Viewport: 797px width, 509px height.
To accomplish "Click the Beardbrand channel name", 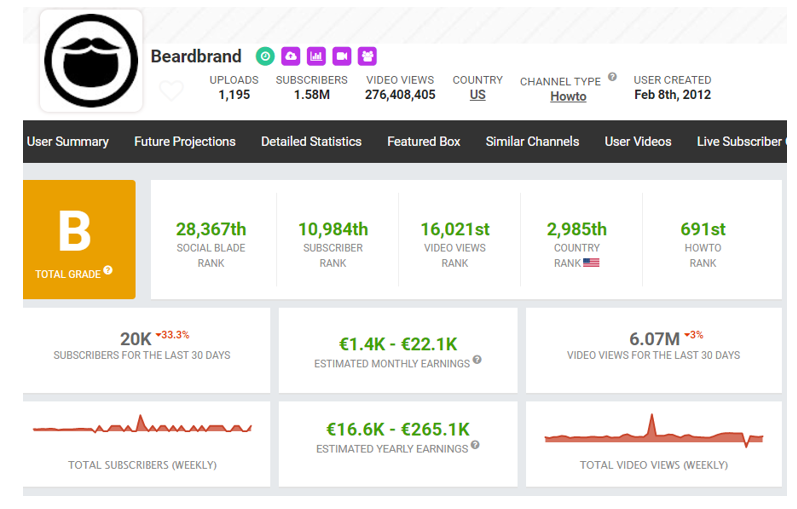I will [x=196, y=56].
